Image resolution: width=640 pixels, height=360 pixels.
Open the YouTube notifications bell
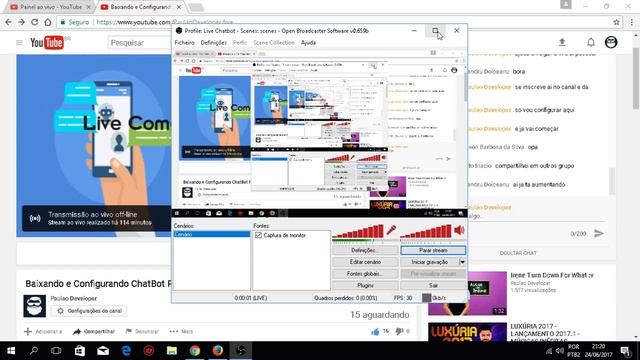click(591, 42)
